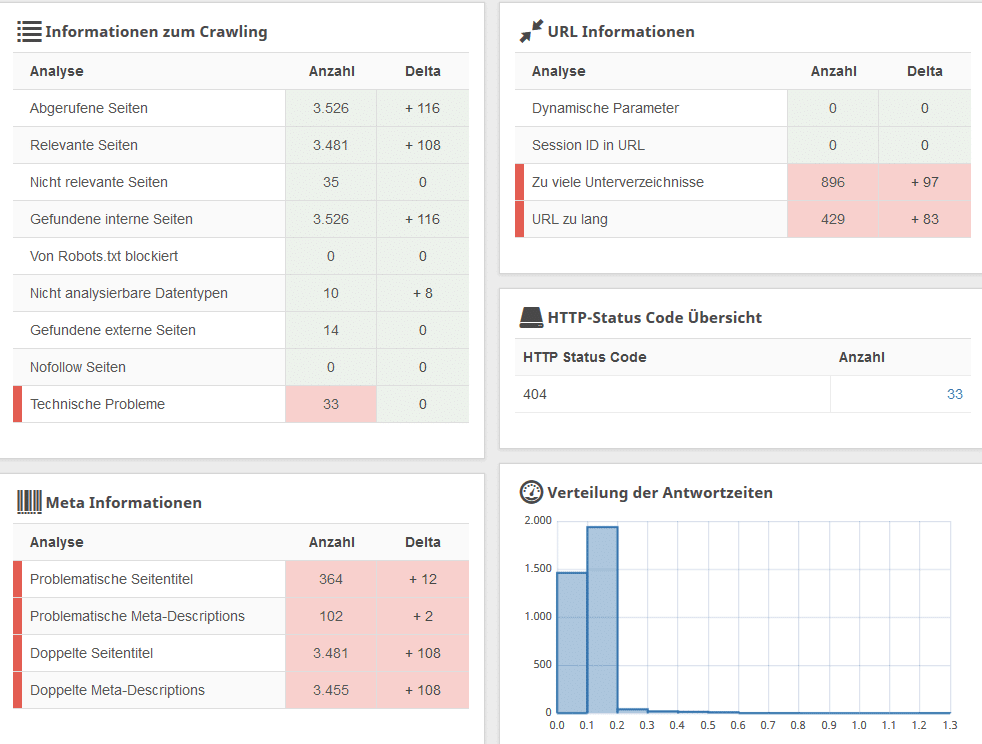Viewport: 982px width, 744px height.
Task: Click the barcode icon beside Meta Informationen
Action: (x=29, y=502)
